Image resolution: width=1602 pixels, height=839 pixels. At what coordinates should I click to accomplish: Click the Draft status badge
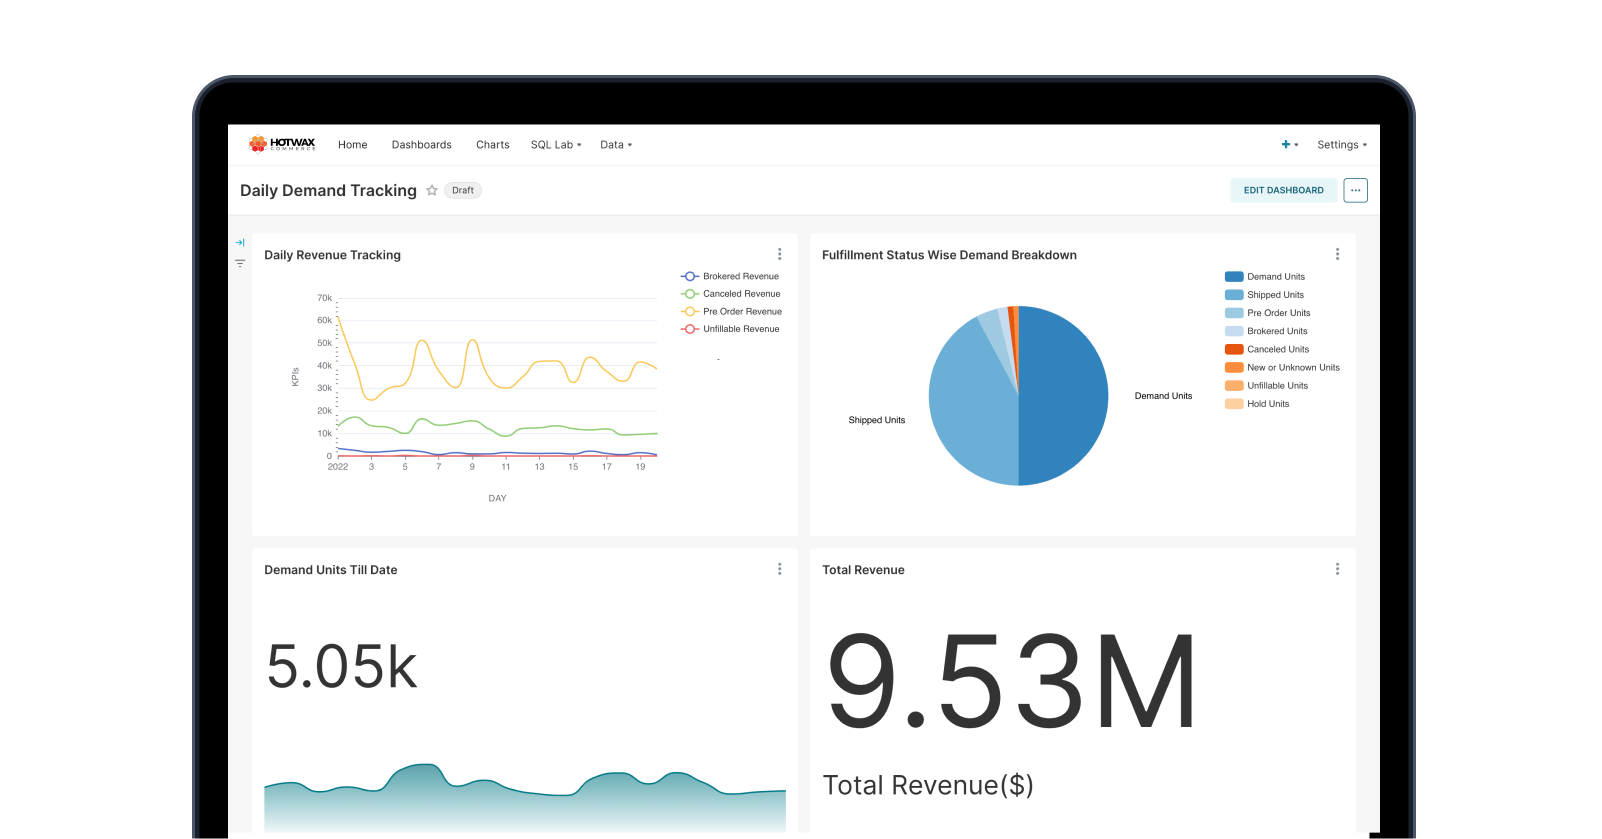(x=463, y=190)
